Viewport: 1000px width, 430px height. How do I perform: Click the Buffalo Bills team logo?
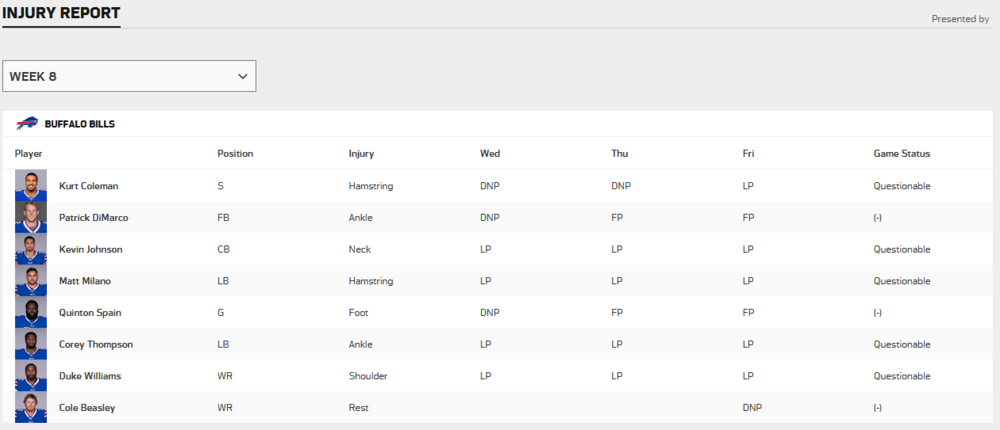click(27, 123)
